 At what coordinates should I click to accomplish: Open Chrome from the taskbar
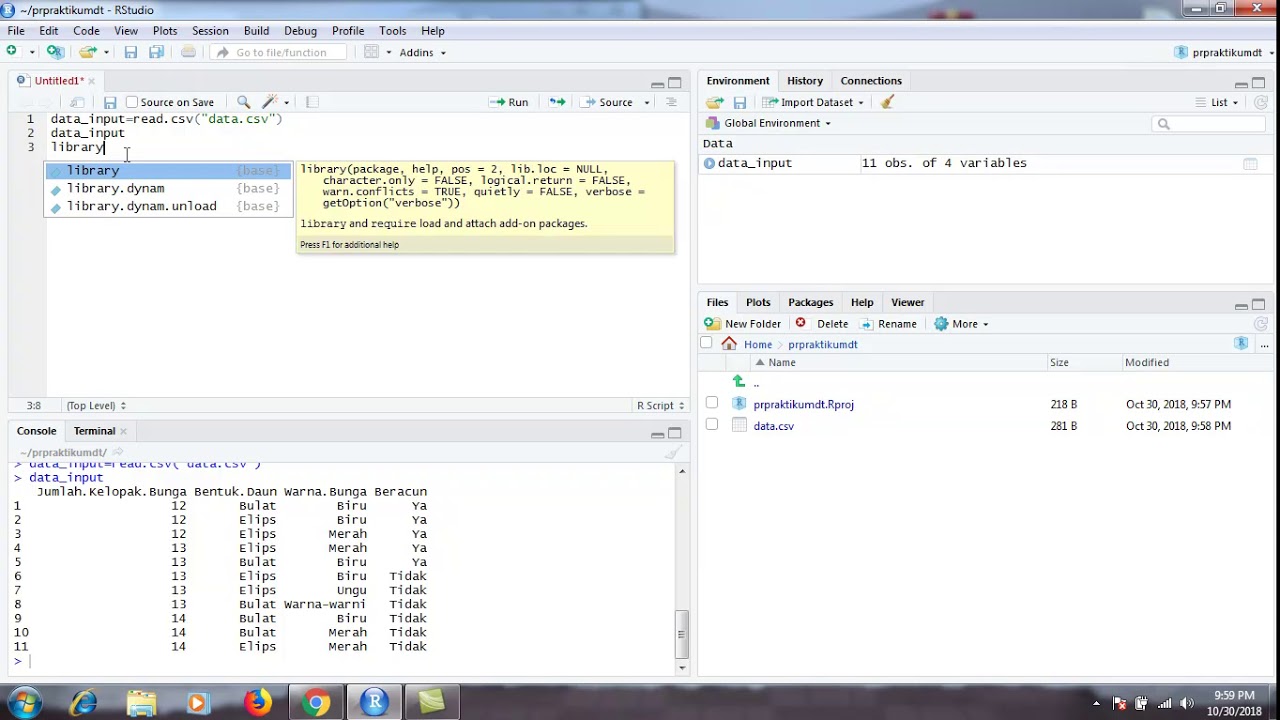coord(317,702)
